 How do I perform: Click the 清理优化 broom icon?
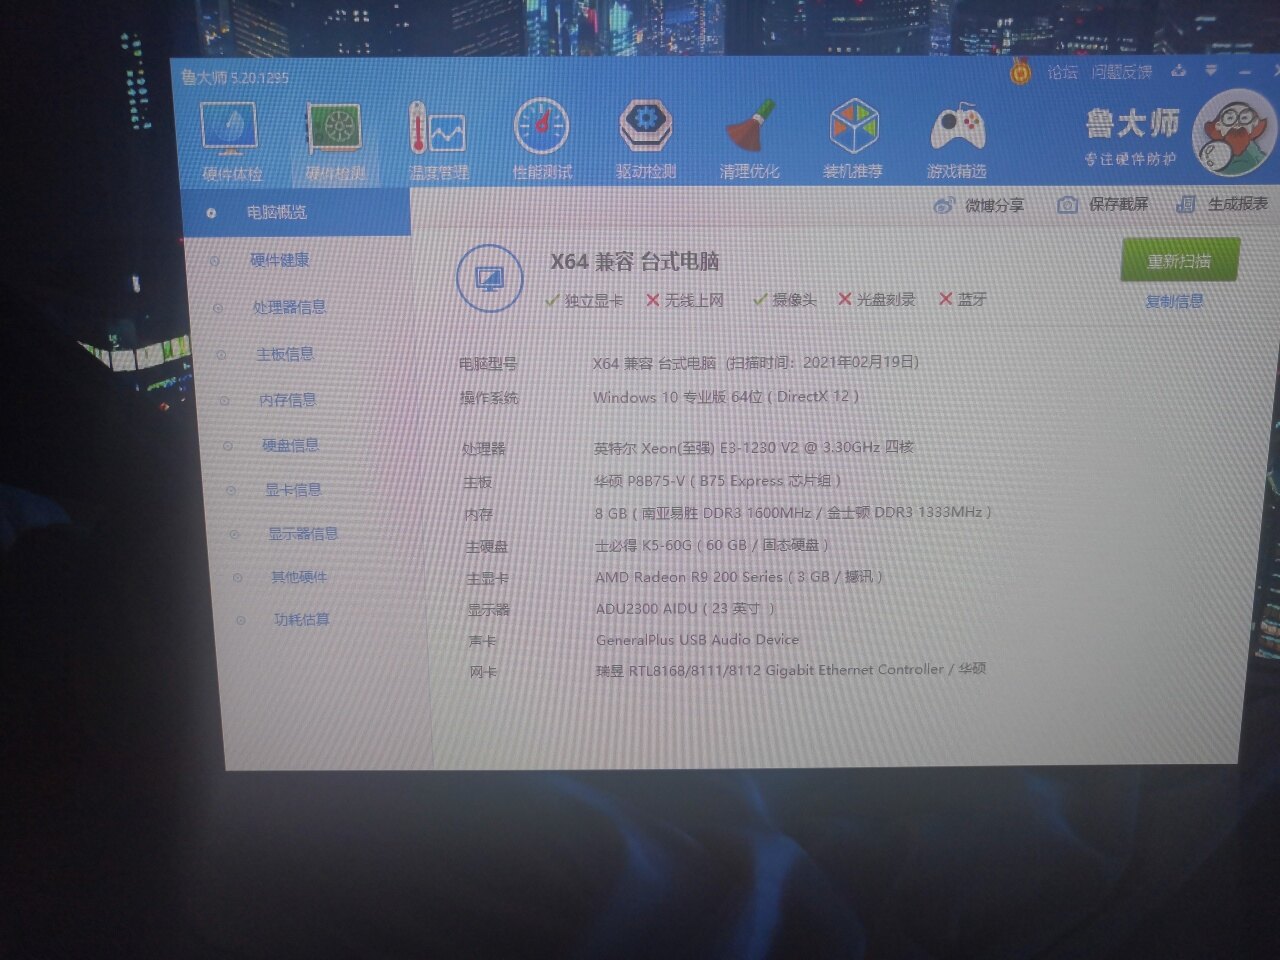pyautogui.click(x=749, y=138)
